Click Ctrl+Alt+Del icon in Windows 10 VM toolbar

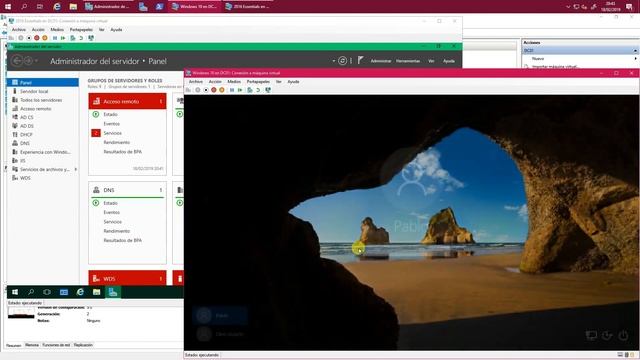click(189, 90)
